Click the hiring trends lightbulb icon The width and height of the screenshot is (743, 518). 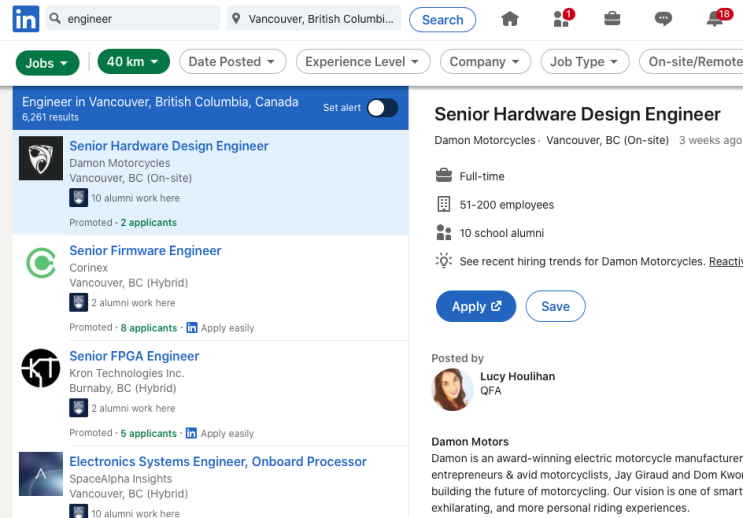point(444,261)
